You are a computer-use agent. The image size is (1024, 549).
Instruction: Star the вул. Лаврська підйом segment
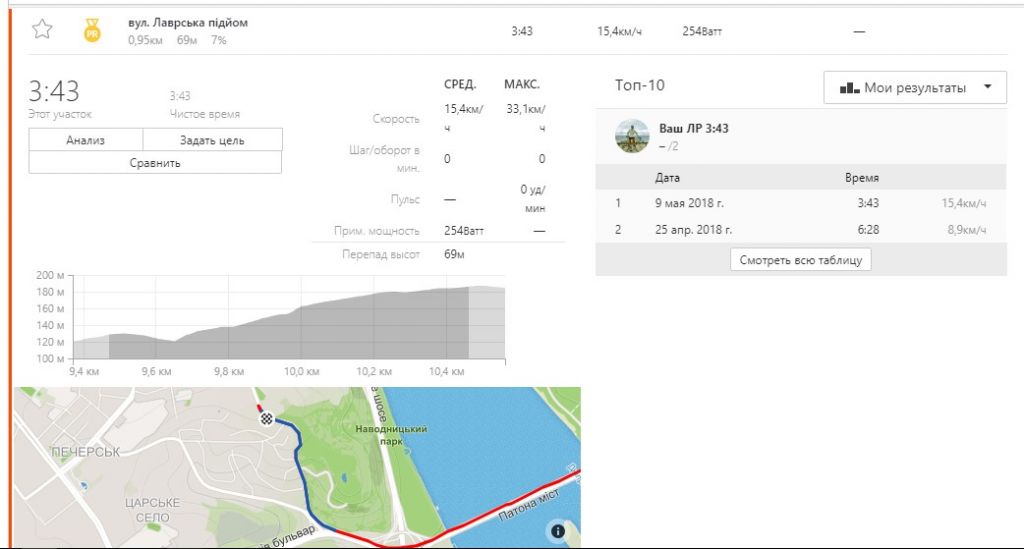[41, 29]
